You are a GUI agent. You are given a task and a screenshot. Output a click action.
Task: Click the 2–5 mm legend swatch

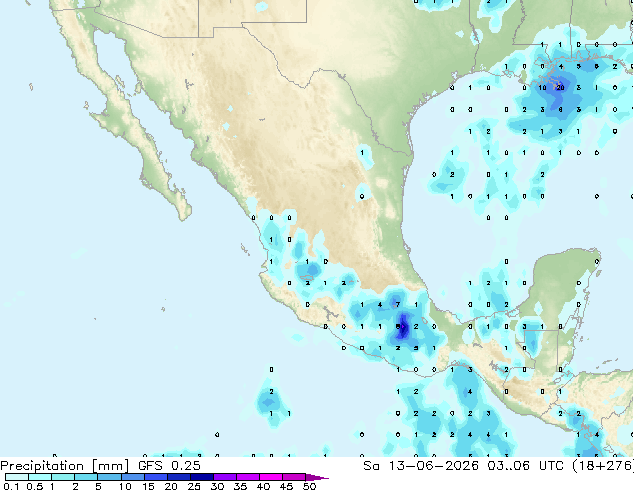[86, 477]
